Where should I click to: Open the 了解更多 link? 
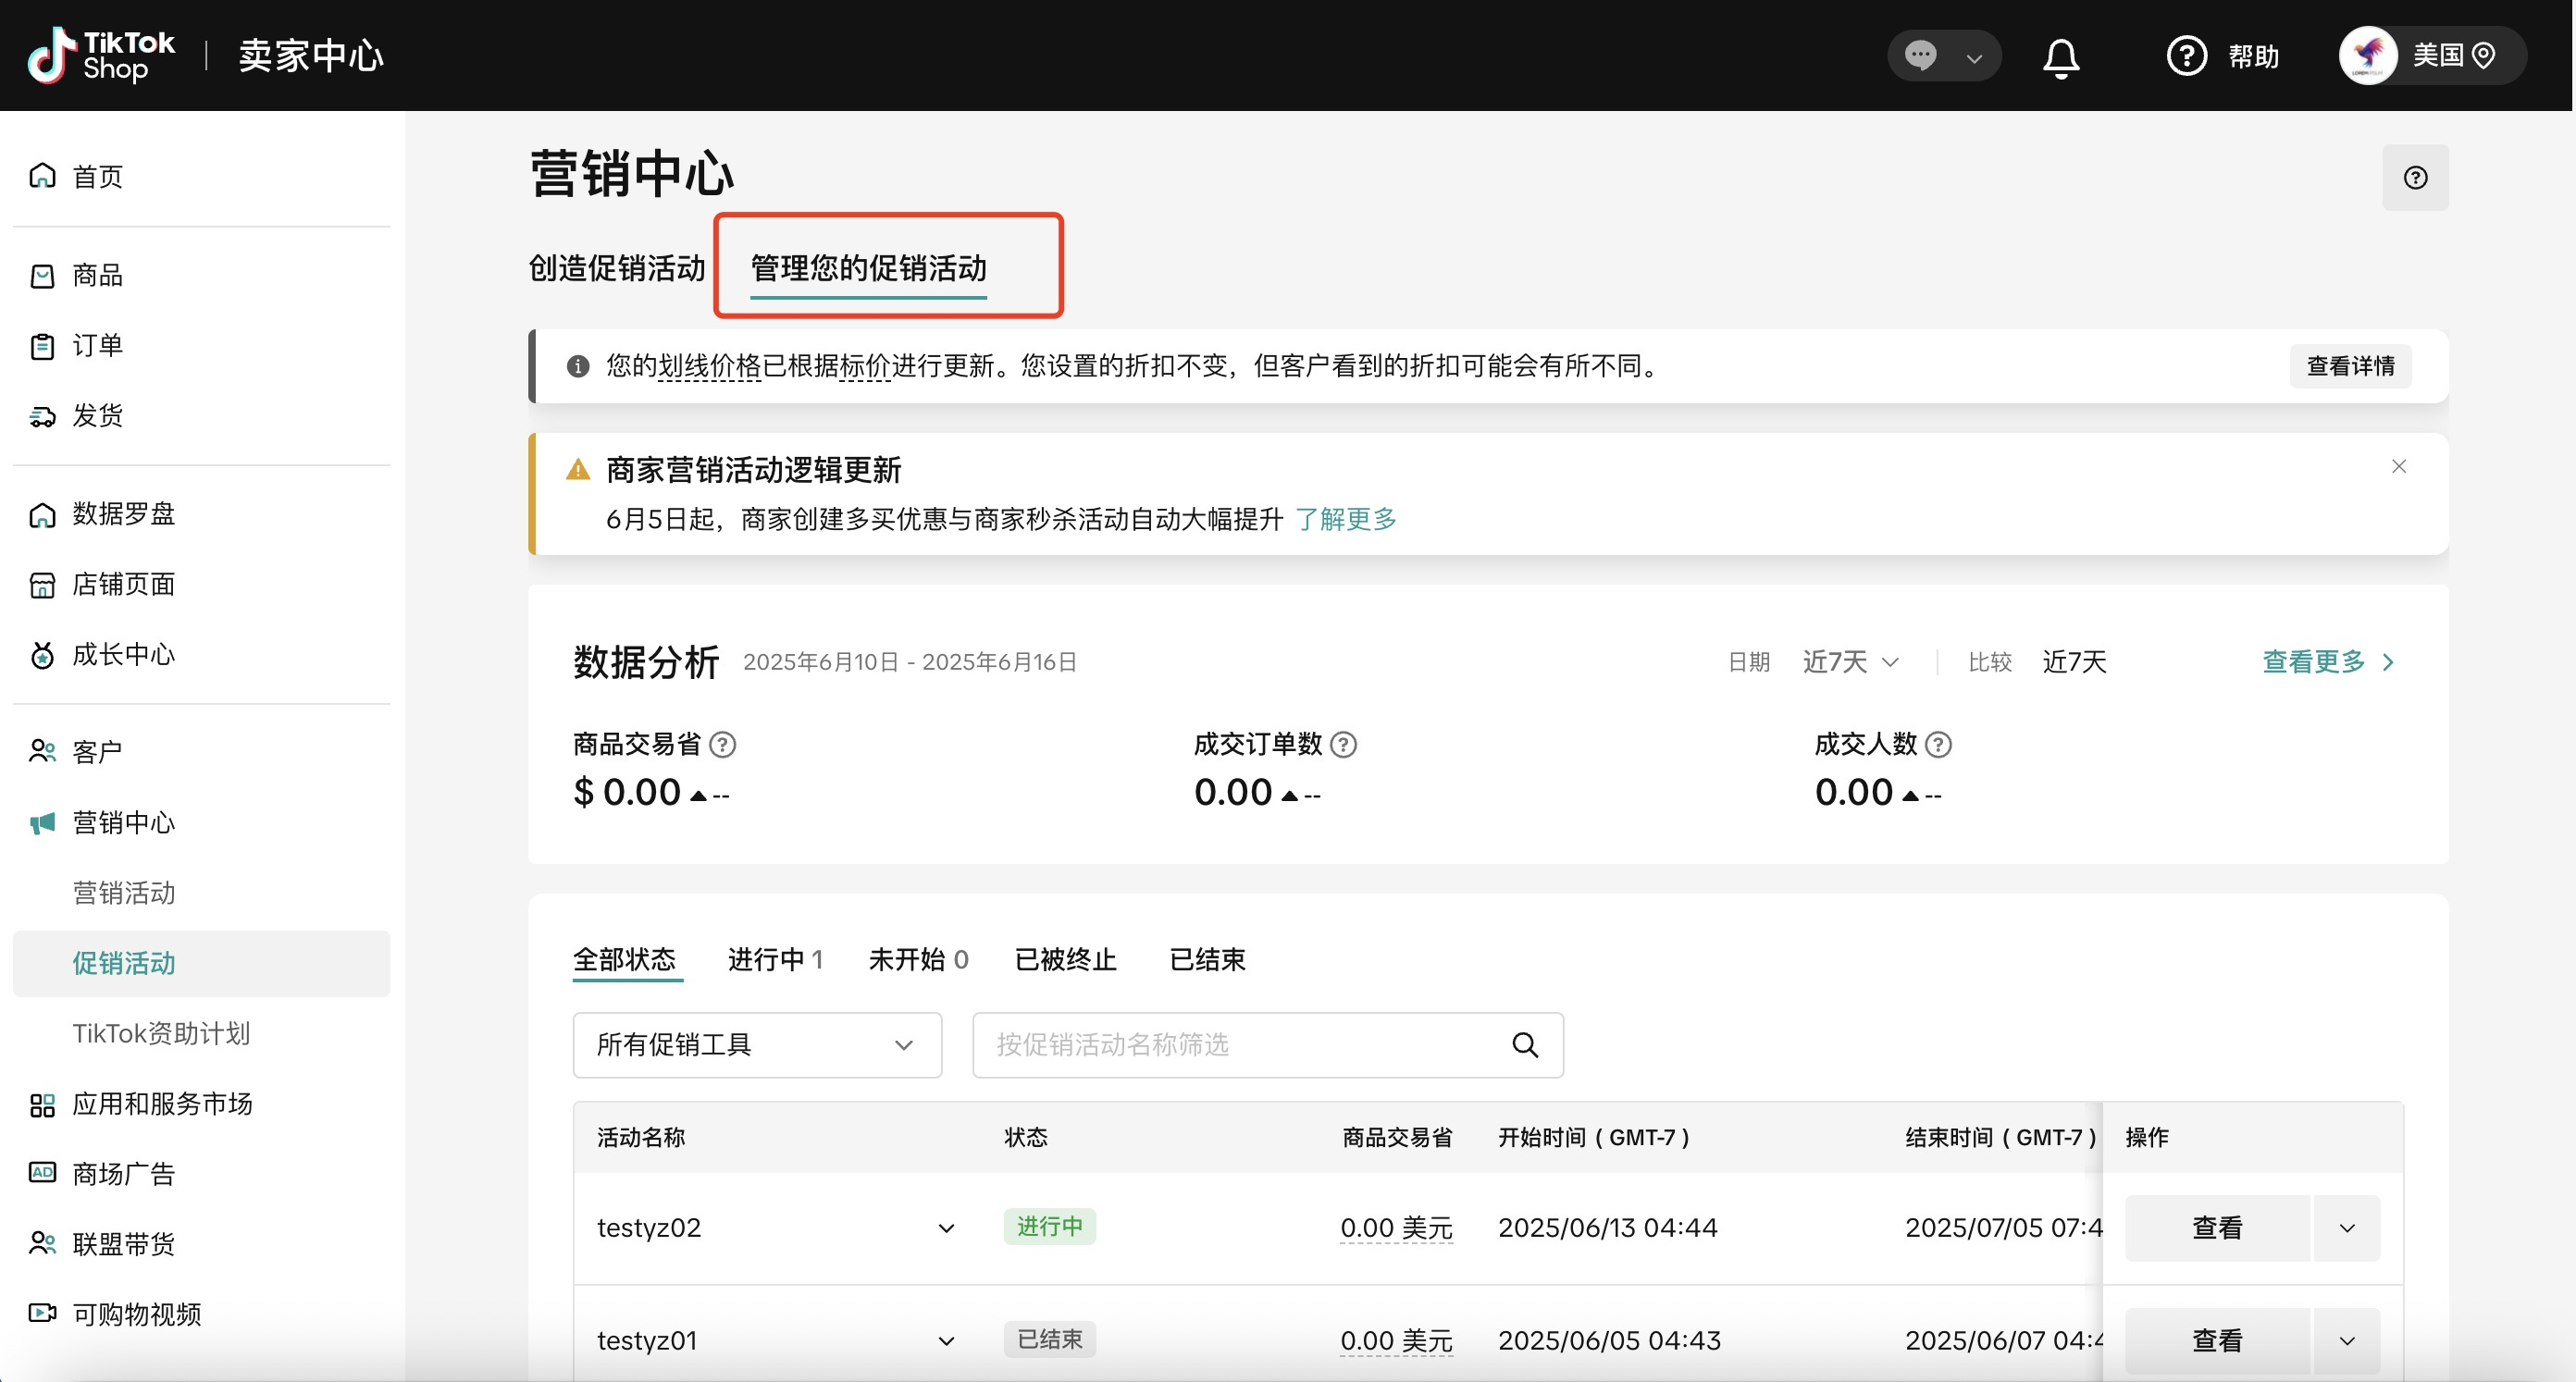[x=1345, y=519]
